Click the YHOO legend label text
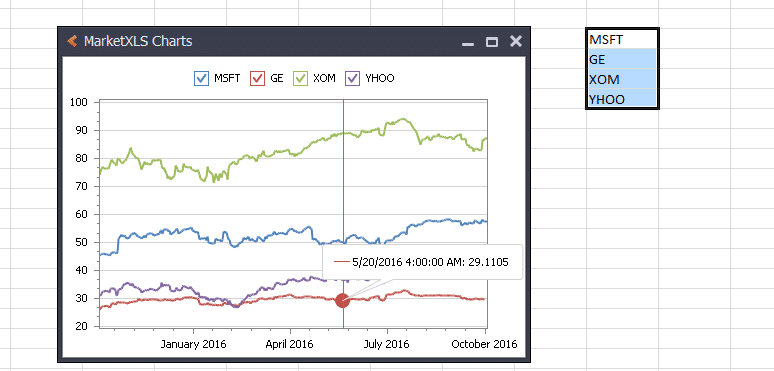Viewport: 774px width, 371px height. point(380,78)
